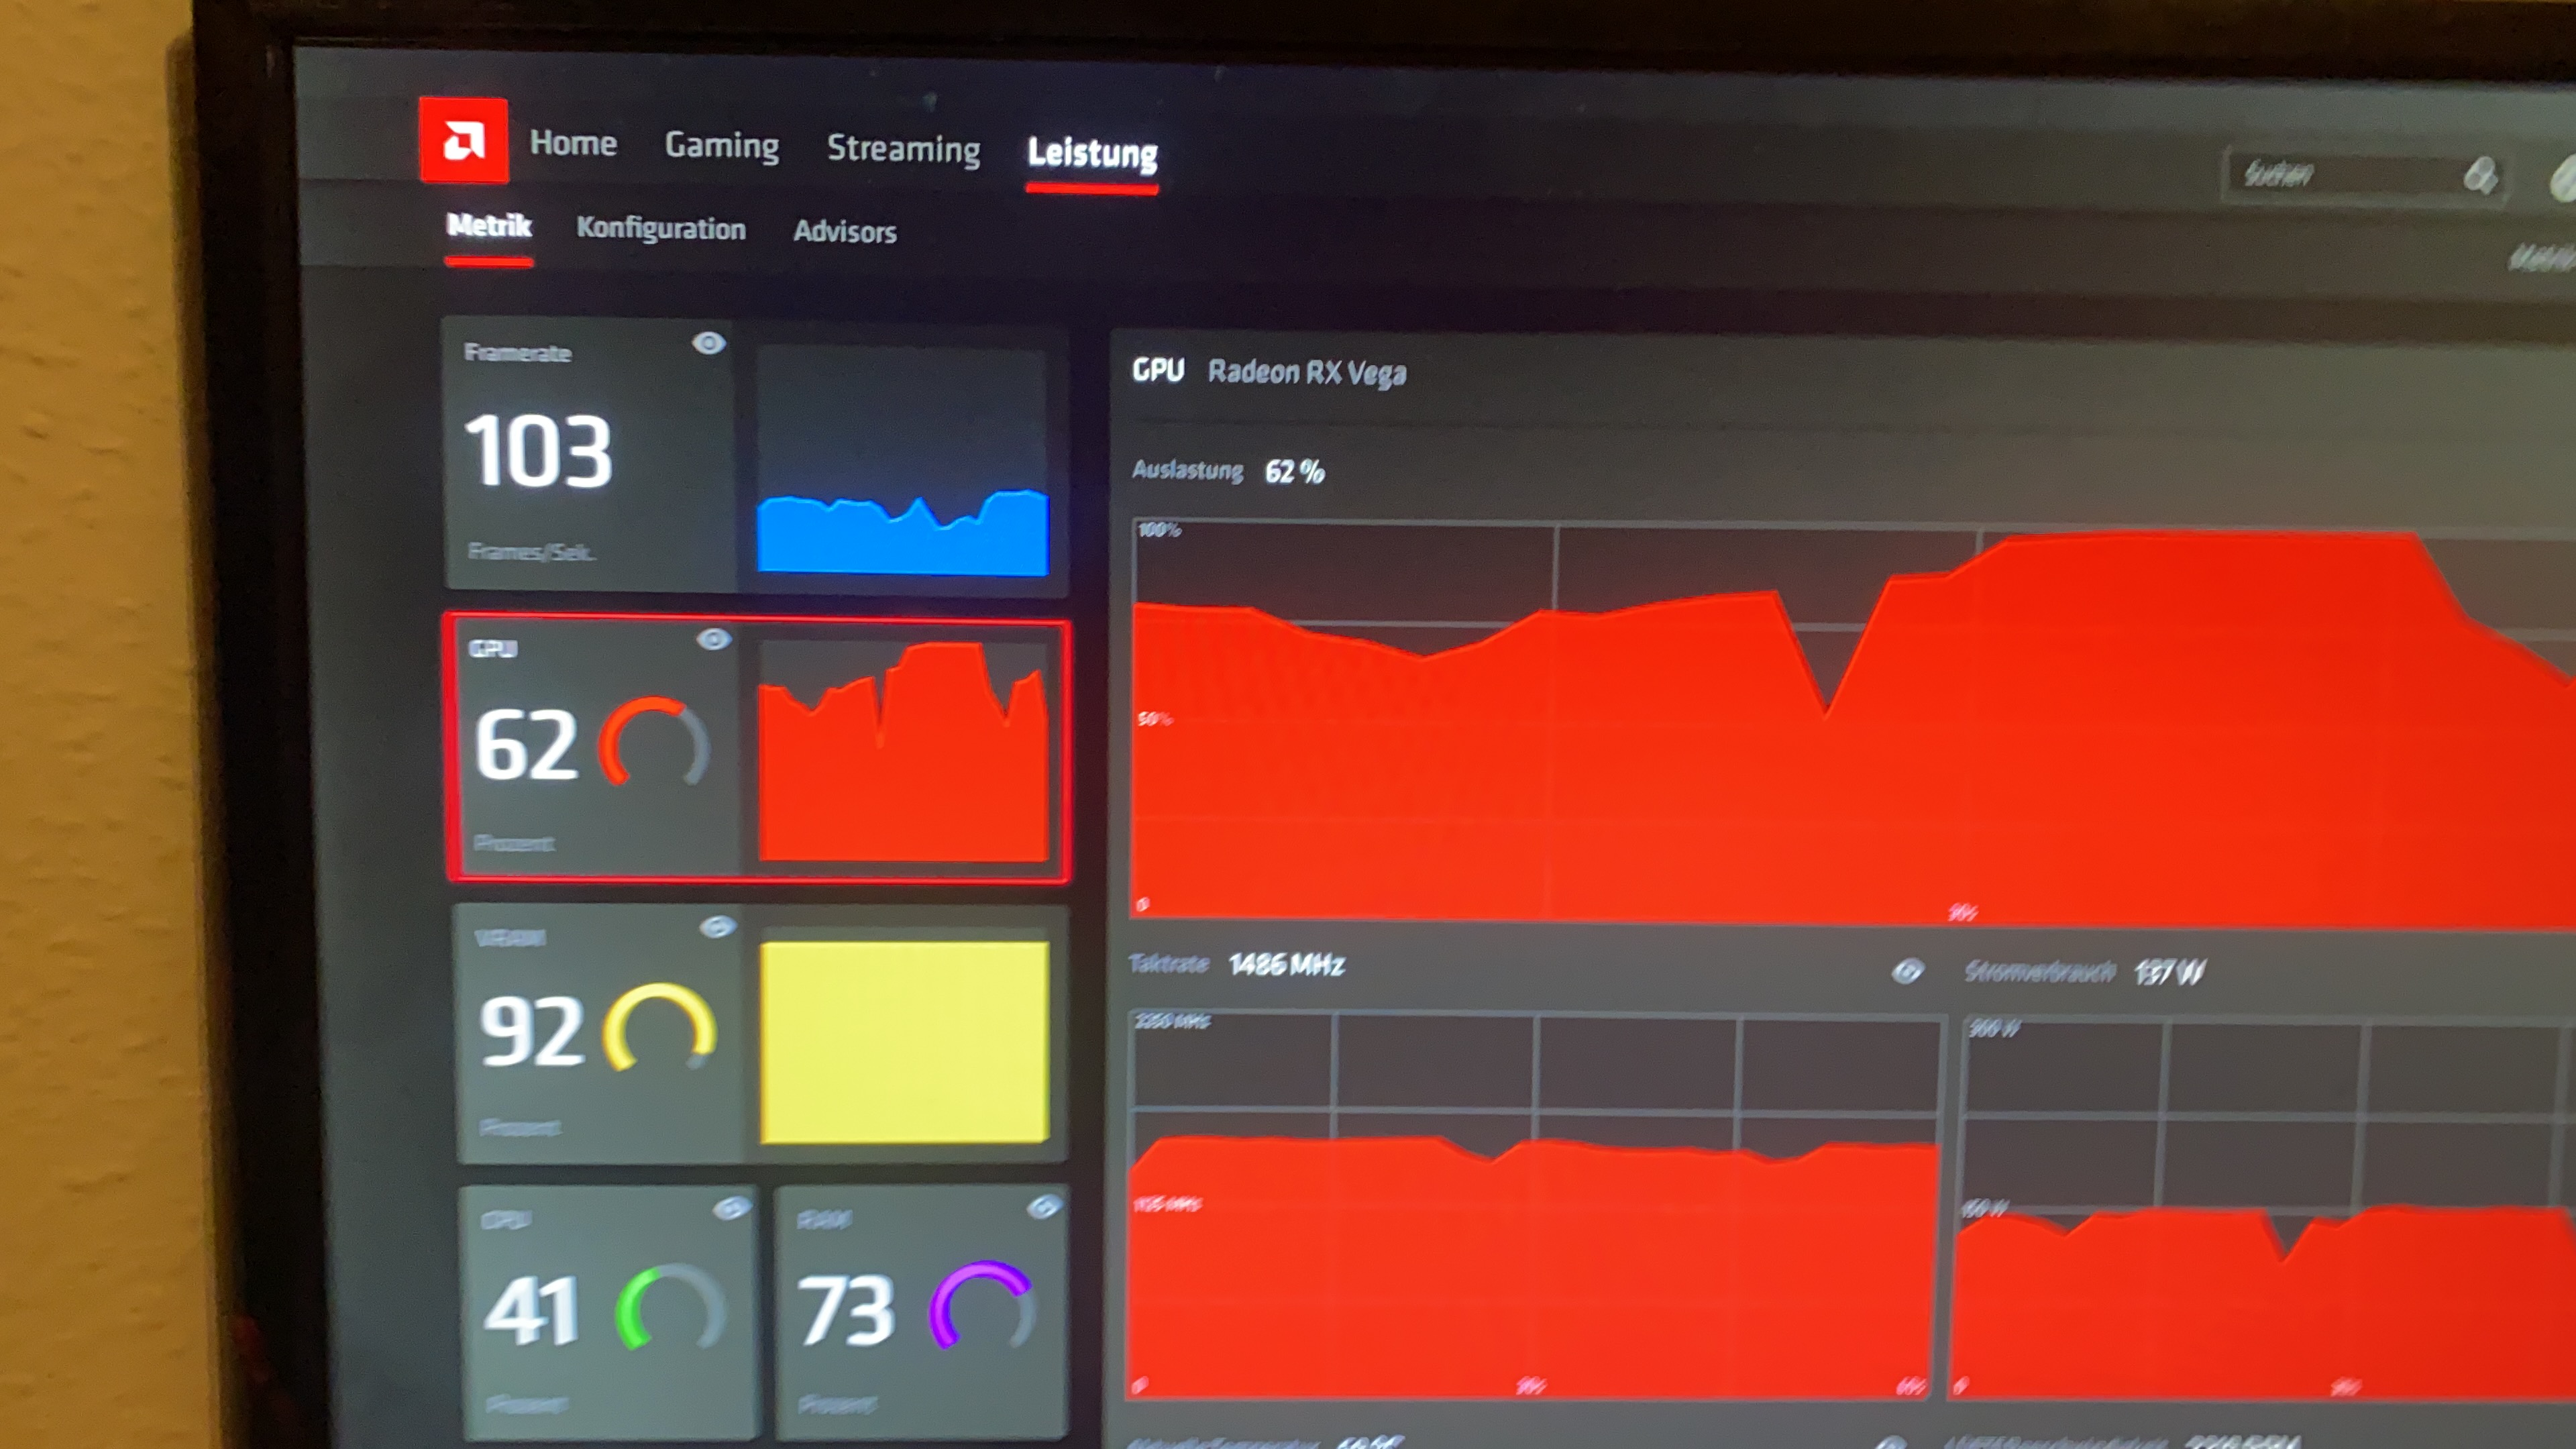Image resolution: width=2576 pixels, height=1449 pixels.
Task: Select the Metrik sub-tab
Action: [x=488, y=226]
